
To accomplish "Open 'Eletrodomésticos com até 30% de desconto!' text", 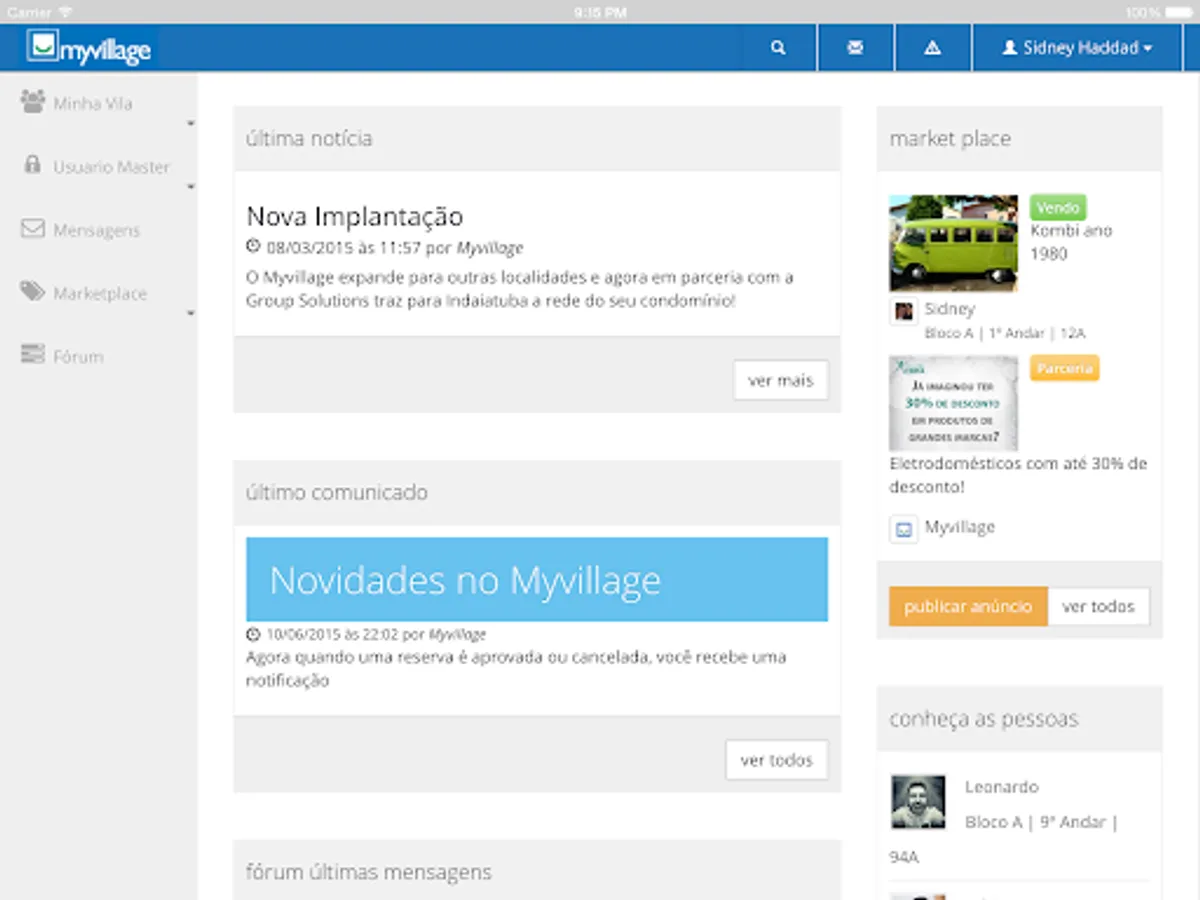I will 1018,475.
